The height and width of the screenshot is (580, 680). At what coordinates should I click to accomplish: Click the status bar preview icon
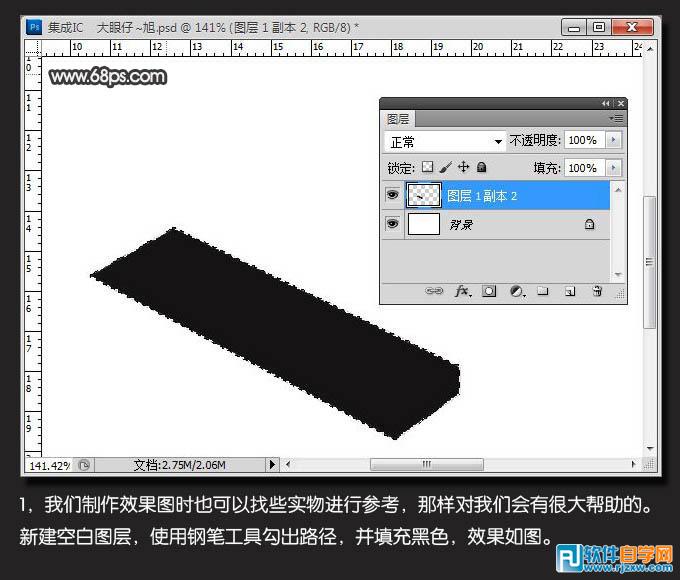(x=84, y=465)
